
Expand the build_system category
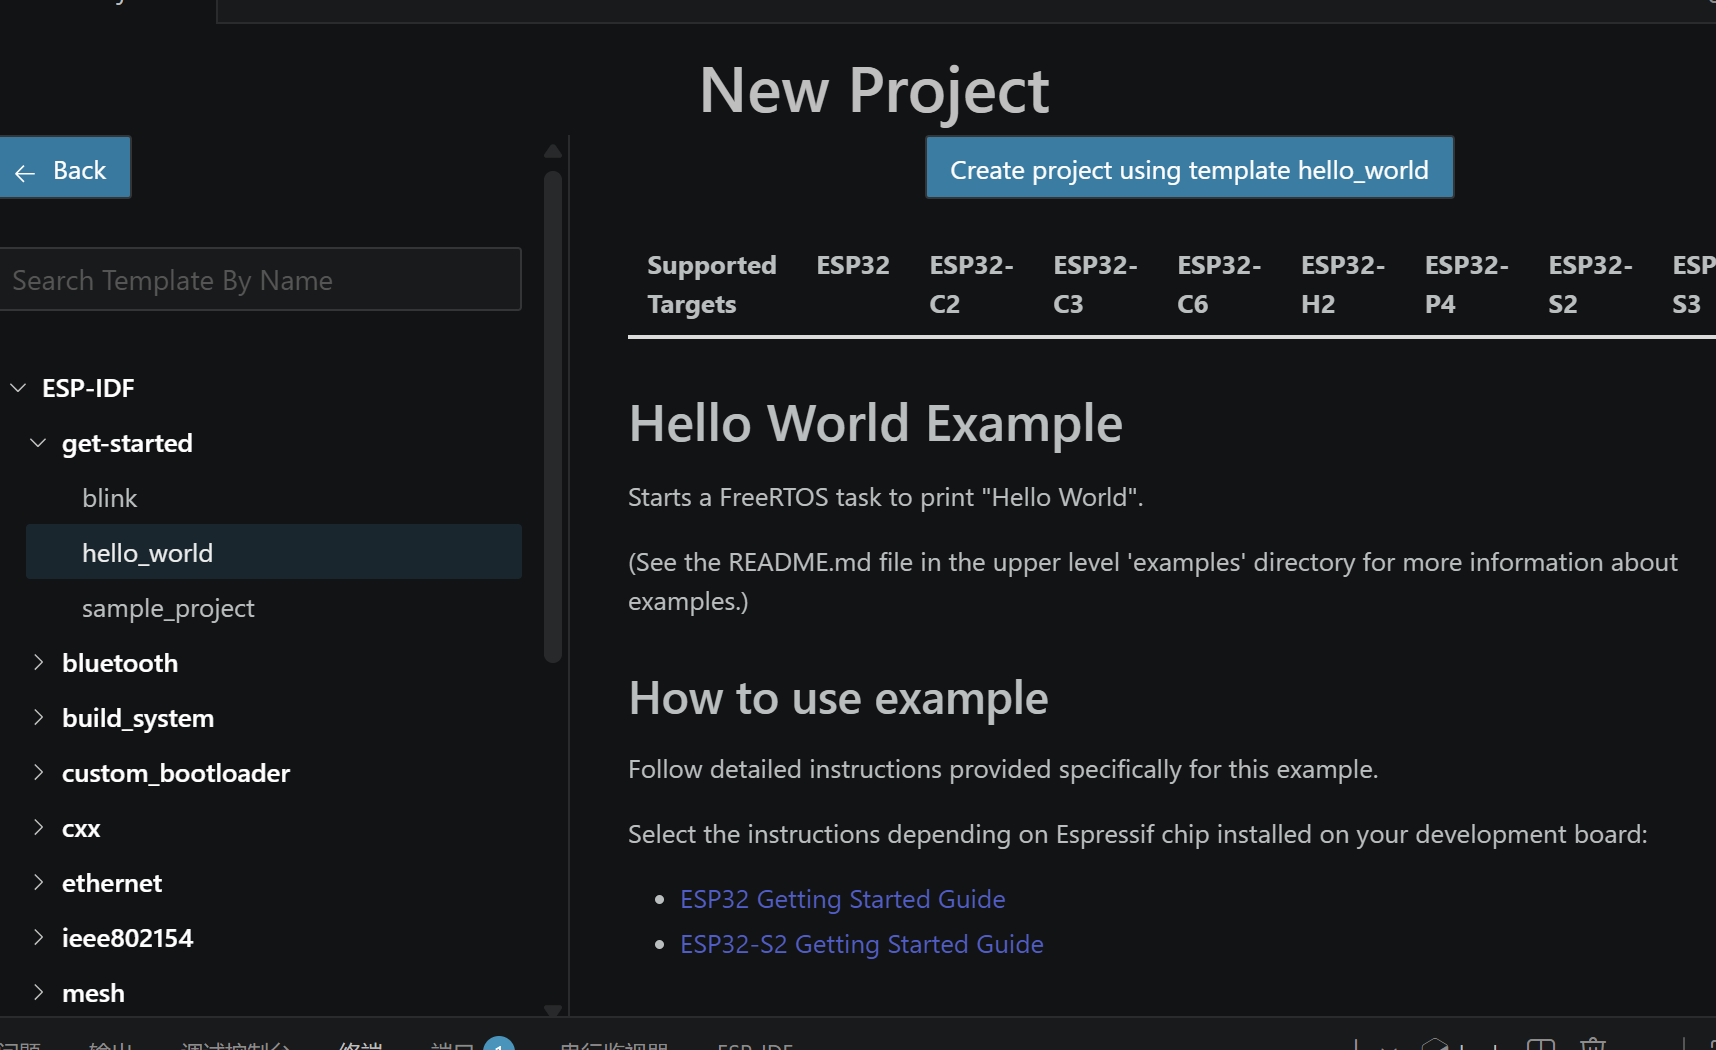pyautogui.click(x=38, y=718)
